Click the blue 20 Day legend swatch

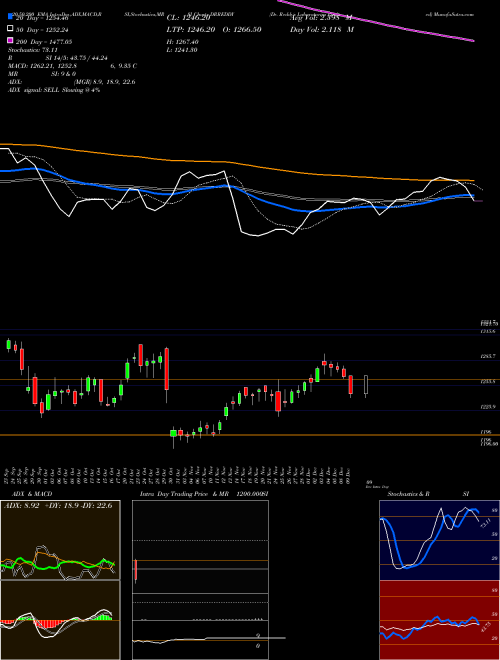tap(11, 17)
